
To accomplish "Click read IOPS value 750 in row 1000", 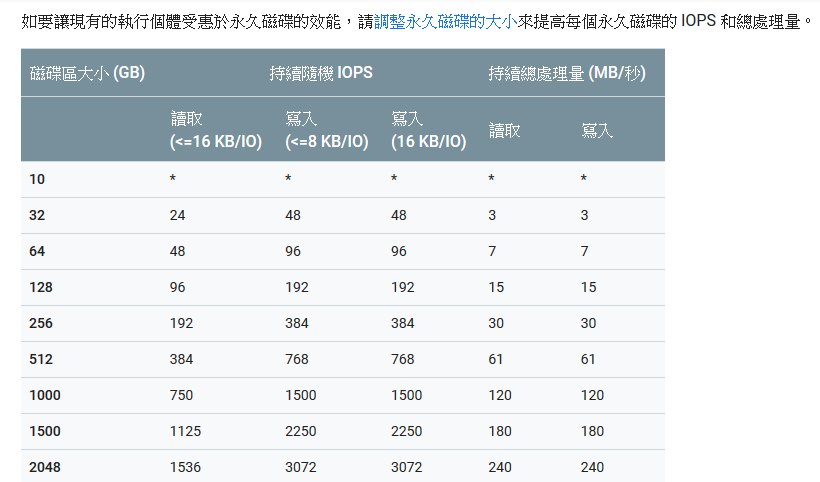I will click(181, 395).
